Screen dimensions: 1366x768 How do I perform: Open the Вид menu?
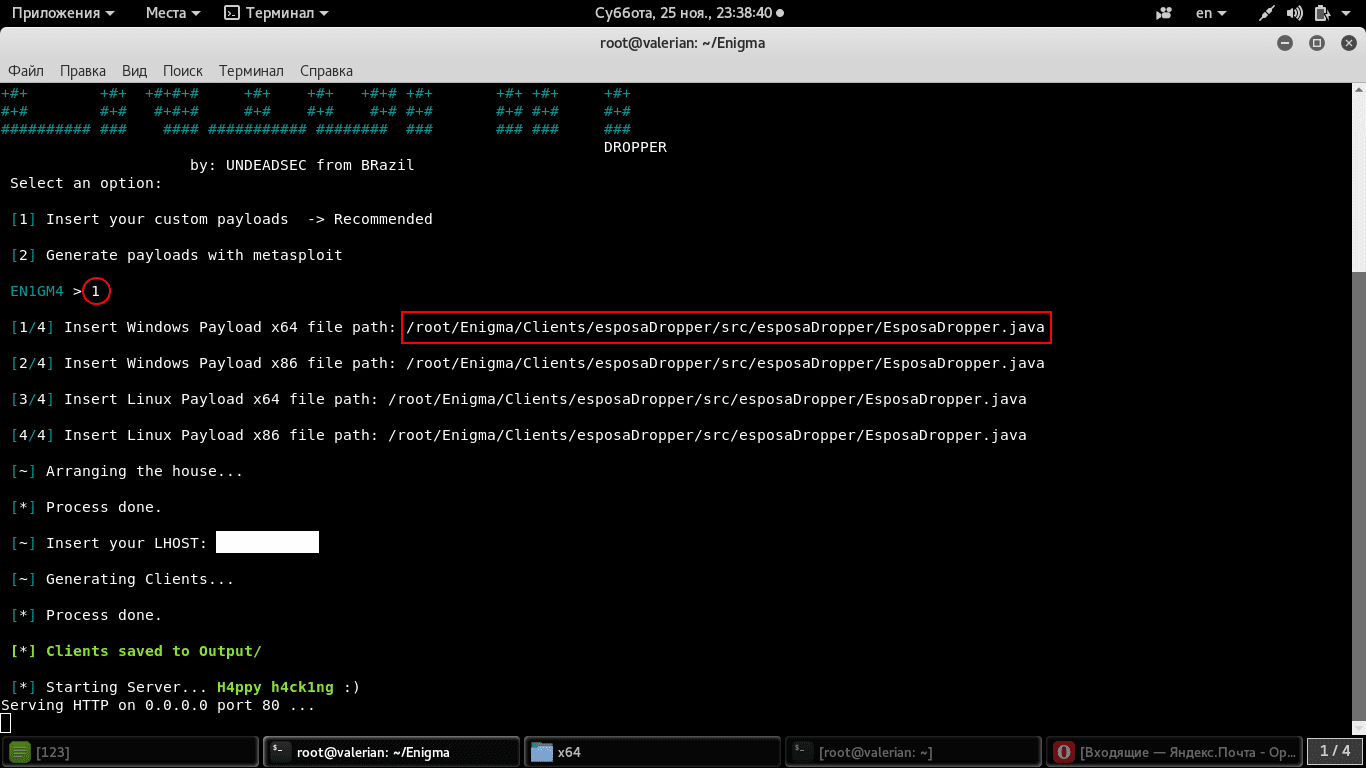[134, 71]
